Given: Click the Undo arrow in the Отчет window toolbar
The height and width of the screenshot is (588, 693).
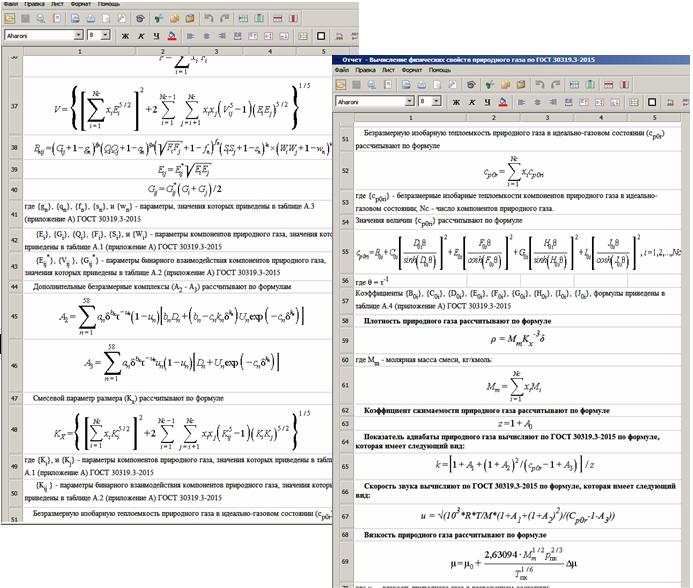Looking at the screenshot, I should [x=541, y=84].
